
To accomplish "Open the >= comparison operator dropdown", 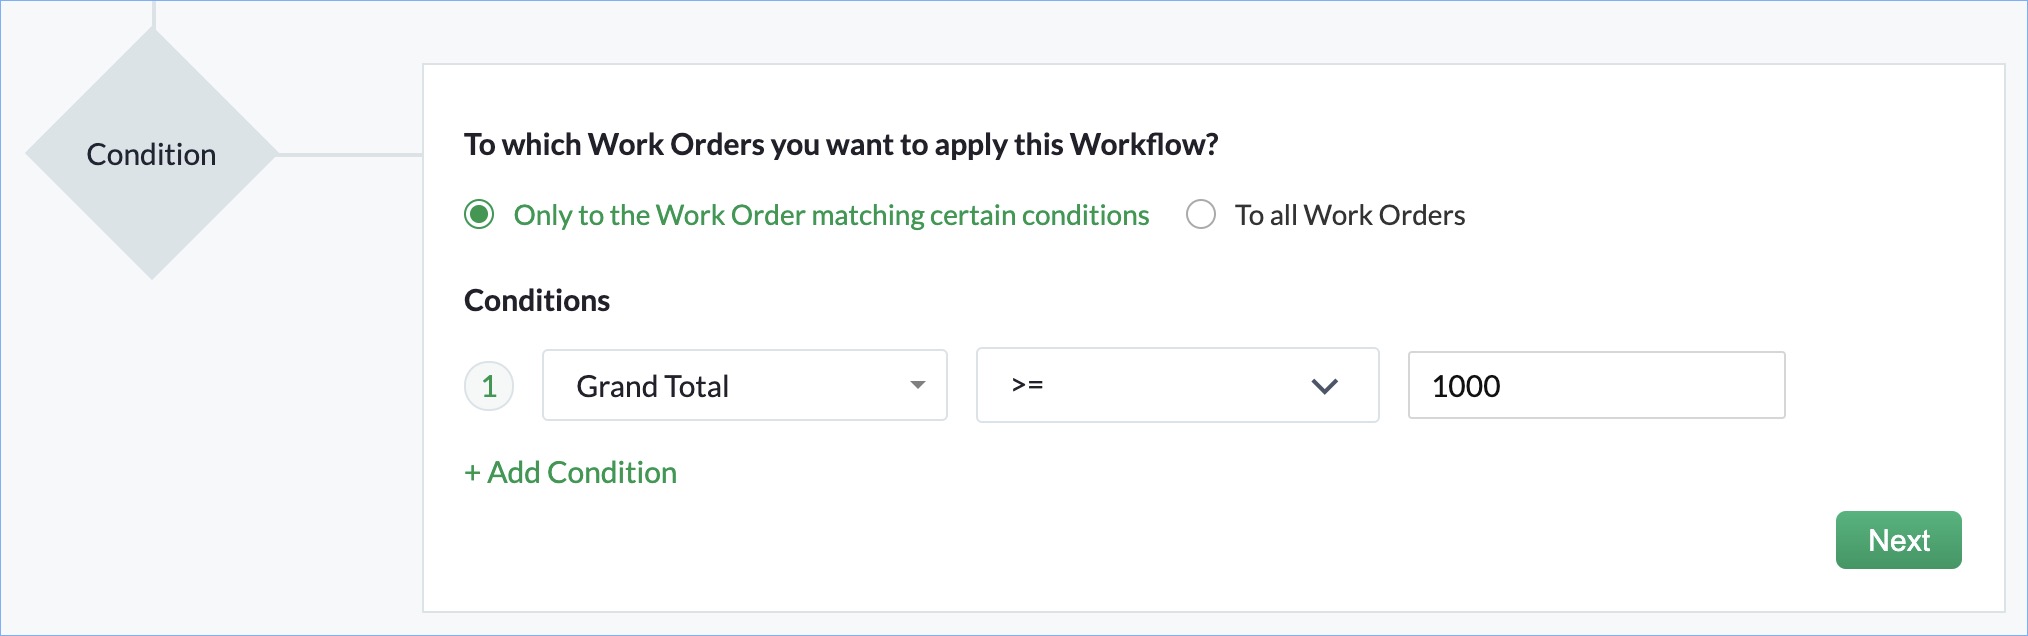I will coord(1177,385).
